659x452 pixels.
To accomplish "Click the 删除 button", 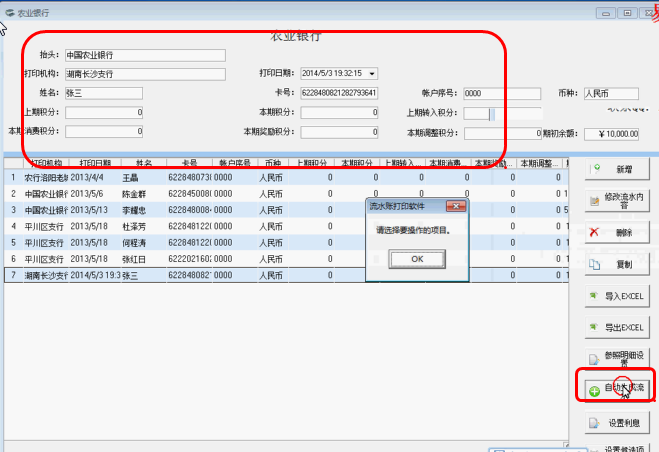I will click(617, 233).
